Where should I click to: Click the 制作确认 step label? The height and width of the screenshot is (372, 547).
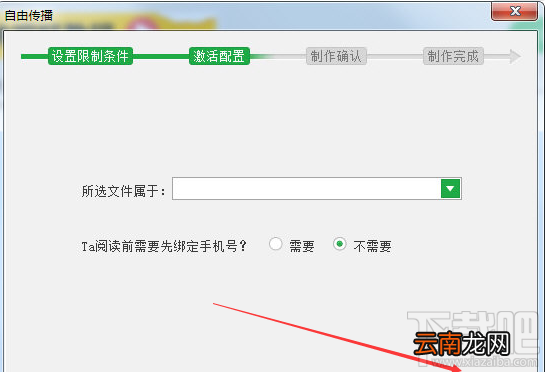[336, 56]
